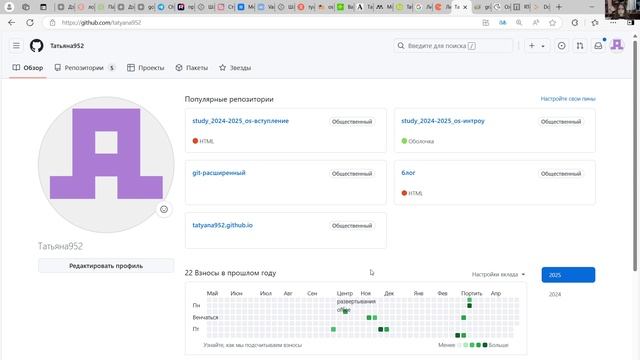Open the read aloud icon in address bar
The height and width of the screenshot is (360, 640).
pyautogui.click(x=536, y=23)
